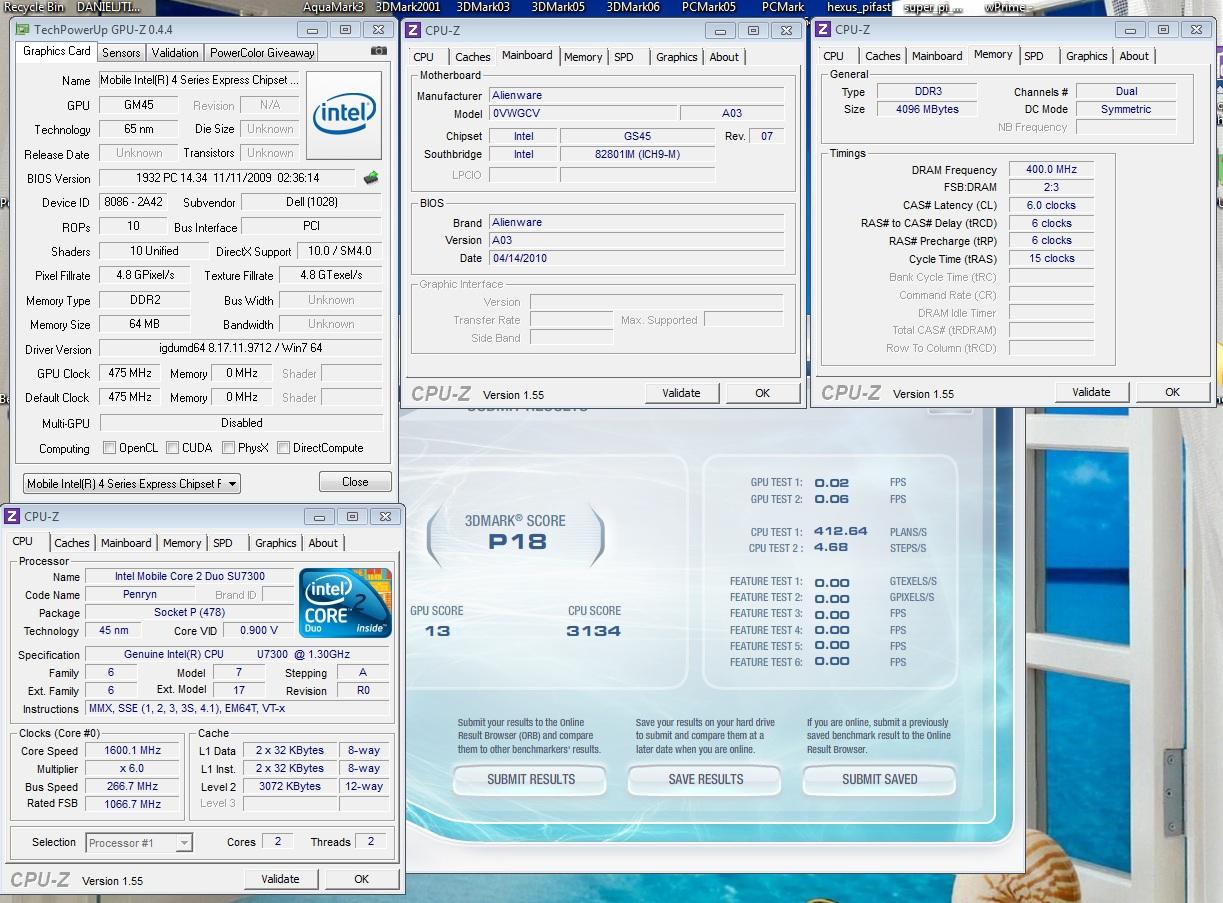This screenshot has width=1223, height=903.
Task: Open the 3DMark03 desktop shortcut
Action: (483, 7)
